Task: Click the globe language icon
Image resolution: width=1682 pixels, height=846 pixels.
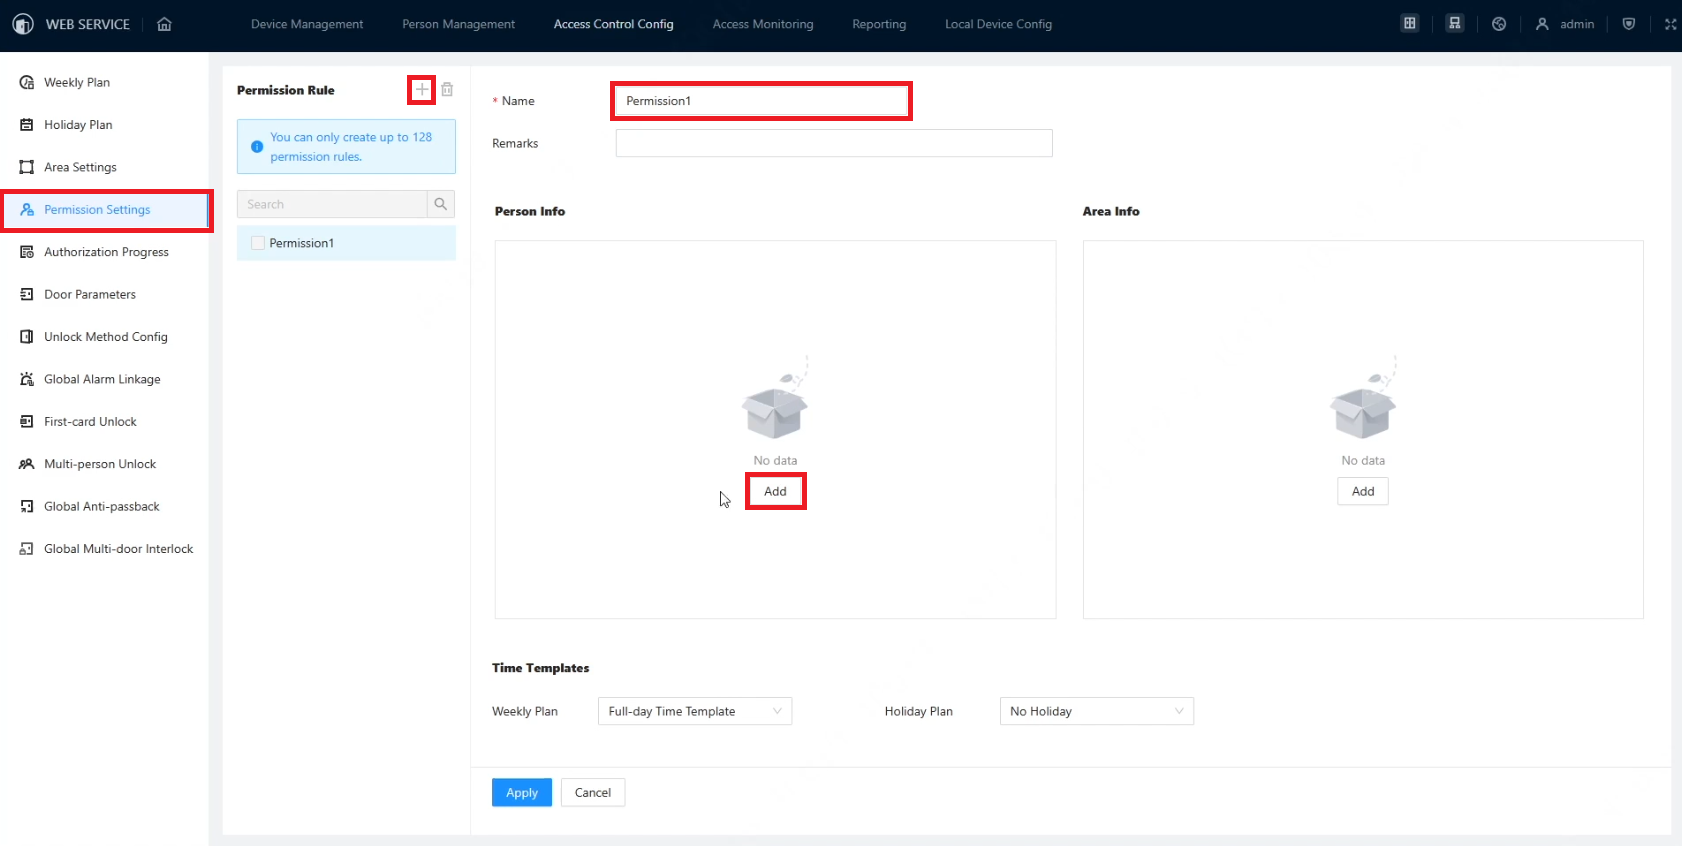Action: [x=1499, y=24]
